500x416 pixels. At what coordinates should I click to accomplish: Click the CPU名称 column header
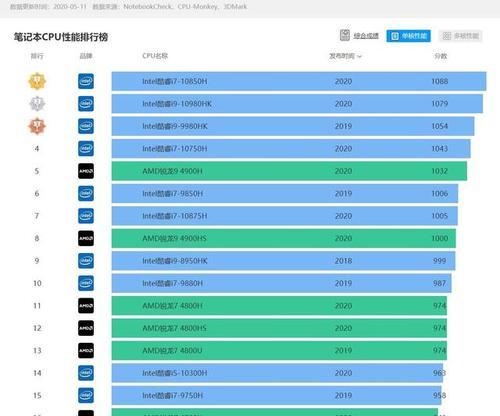[x=155, y=56]
